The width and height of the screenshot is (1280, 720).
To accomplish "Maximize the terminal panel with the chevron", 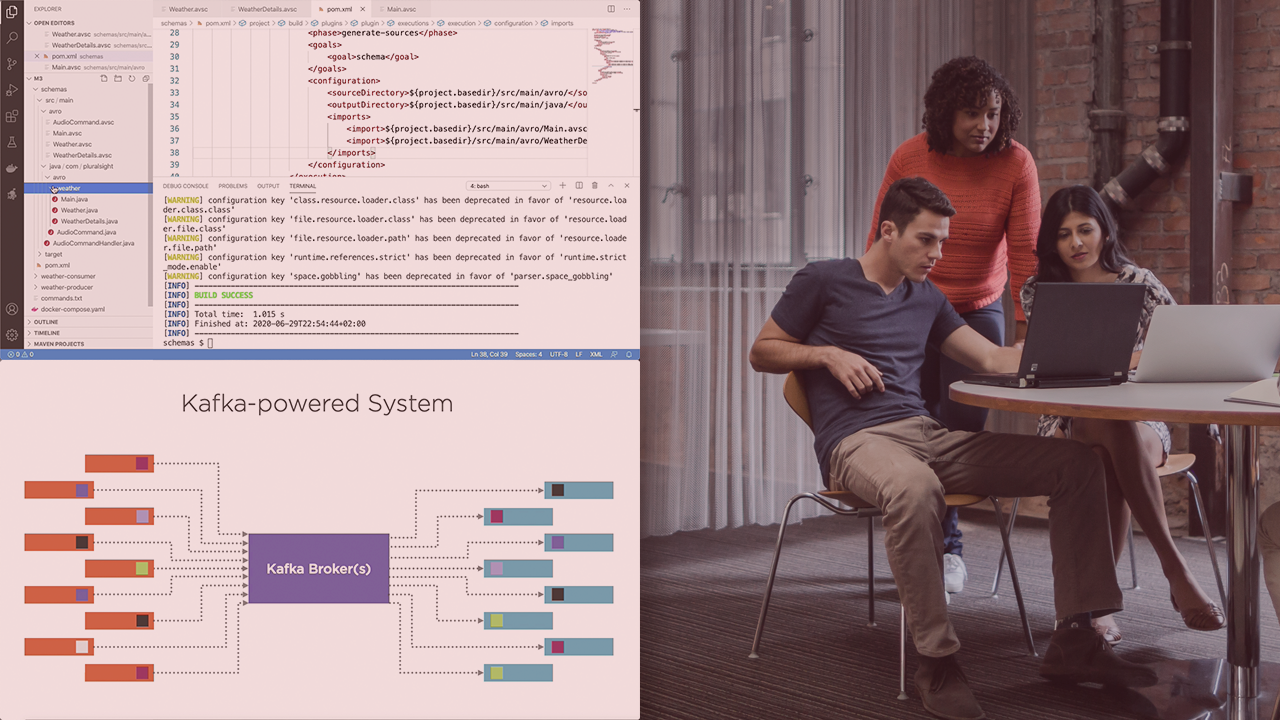I will 611,186.
